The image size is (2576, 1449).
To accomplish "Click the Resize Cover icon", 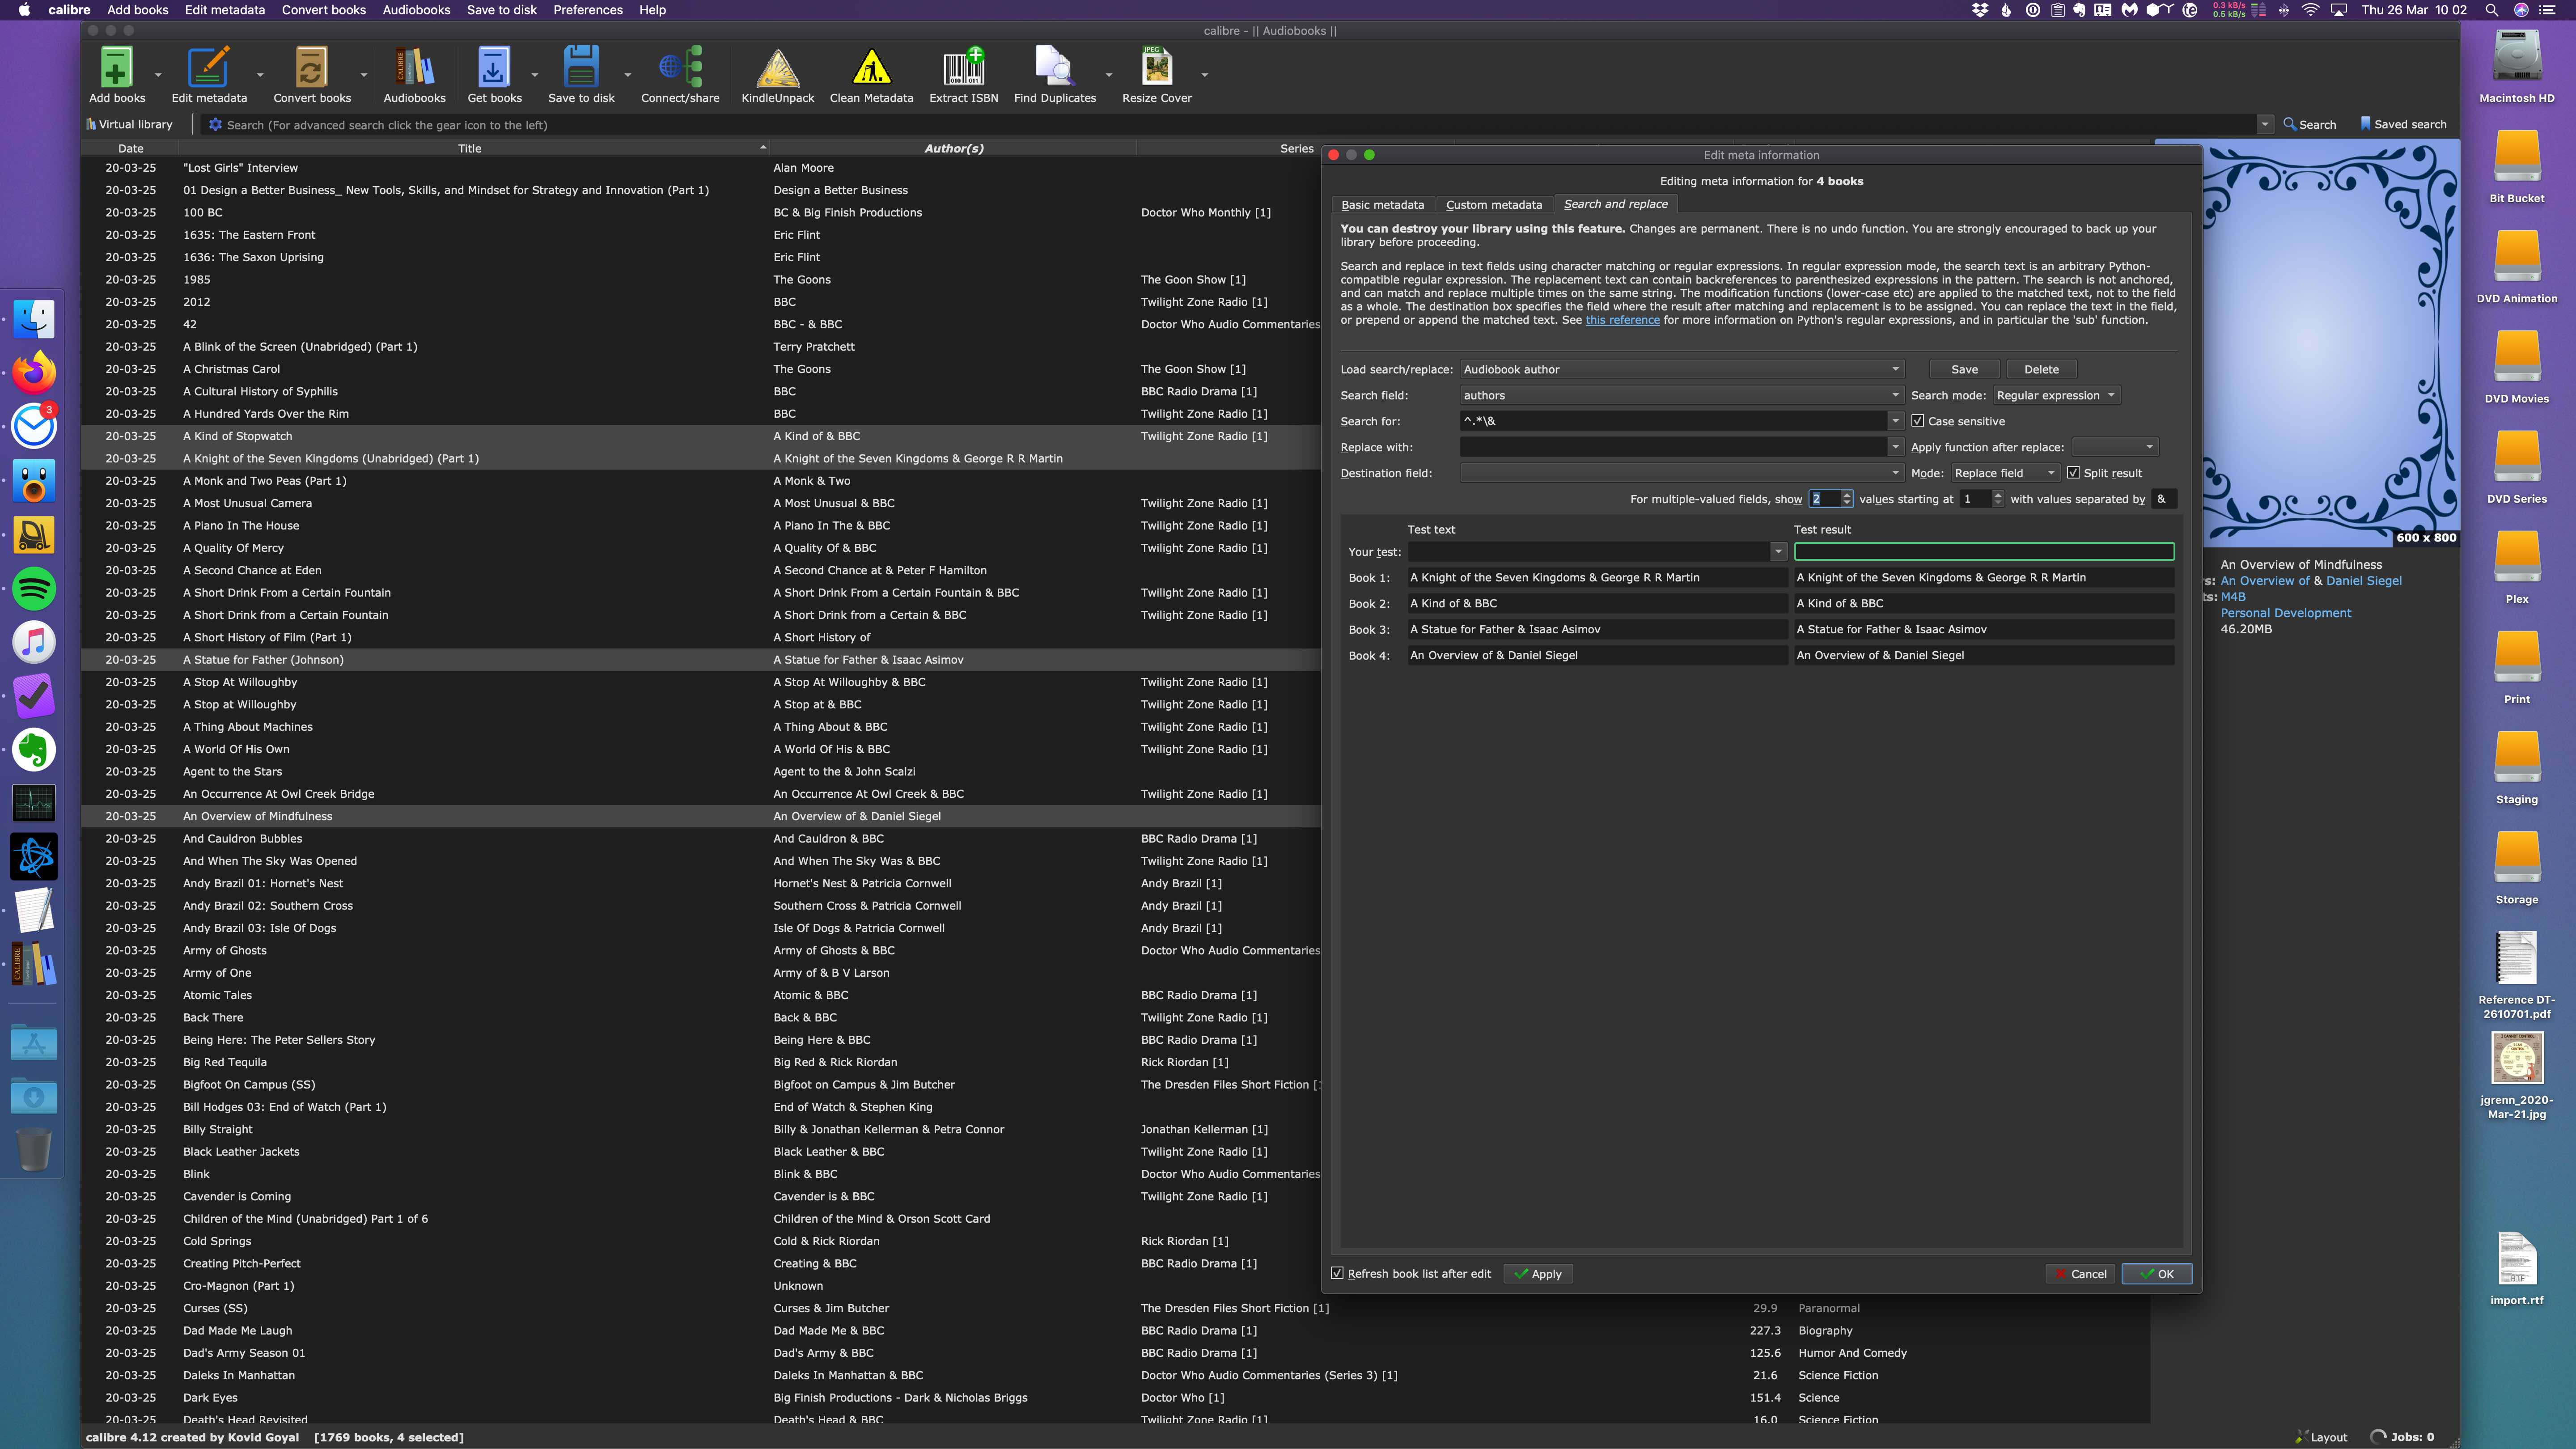I will [1156, 68].
